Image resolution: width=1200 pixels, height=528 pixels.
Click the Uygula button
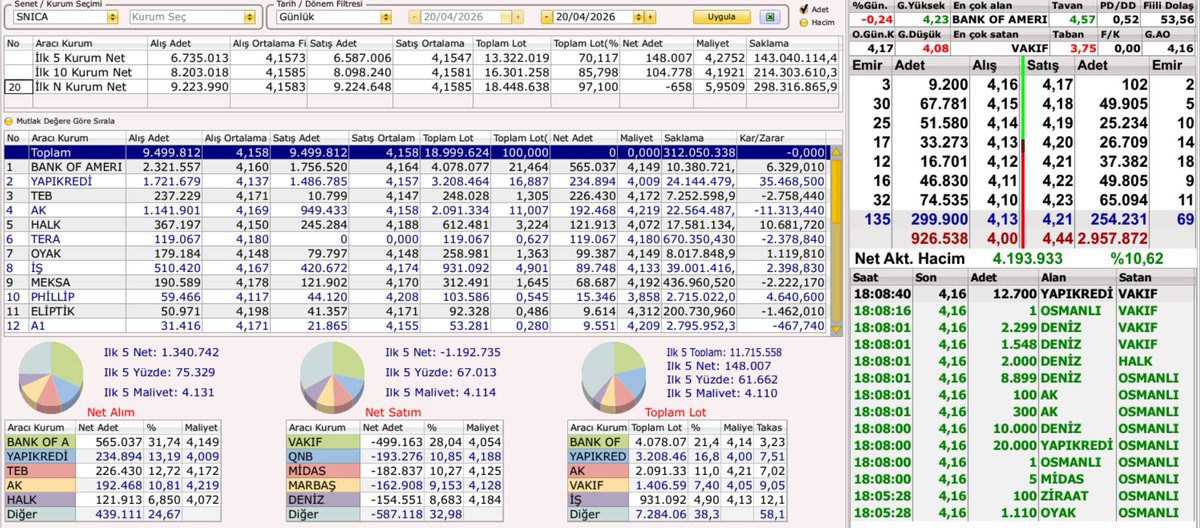click(x=721, y=17)
